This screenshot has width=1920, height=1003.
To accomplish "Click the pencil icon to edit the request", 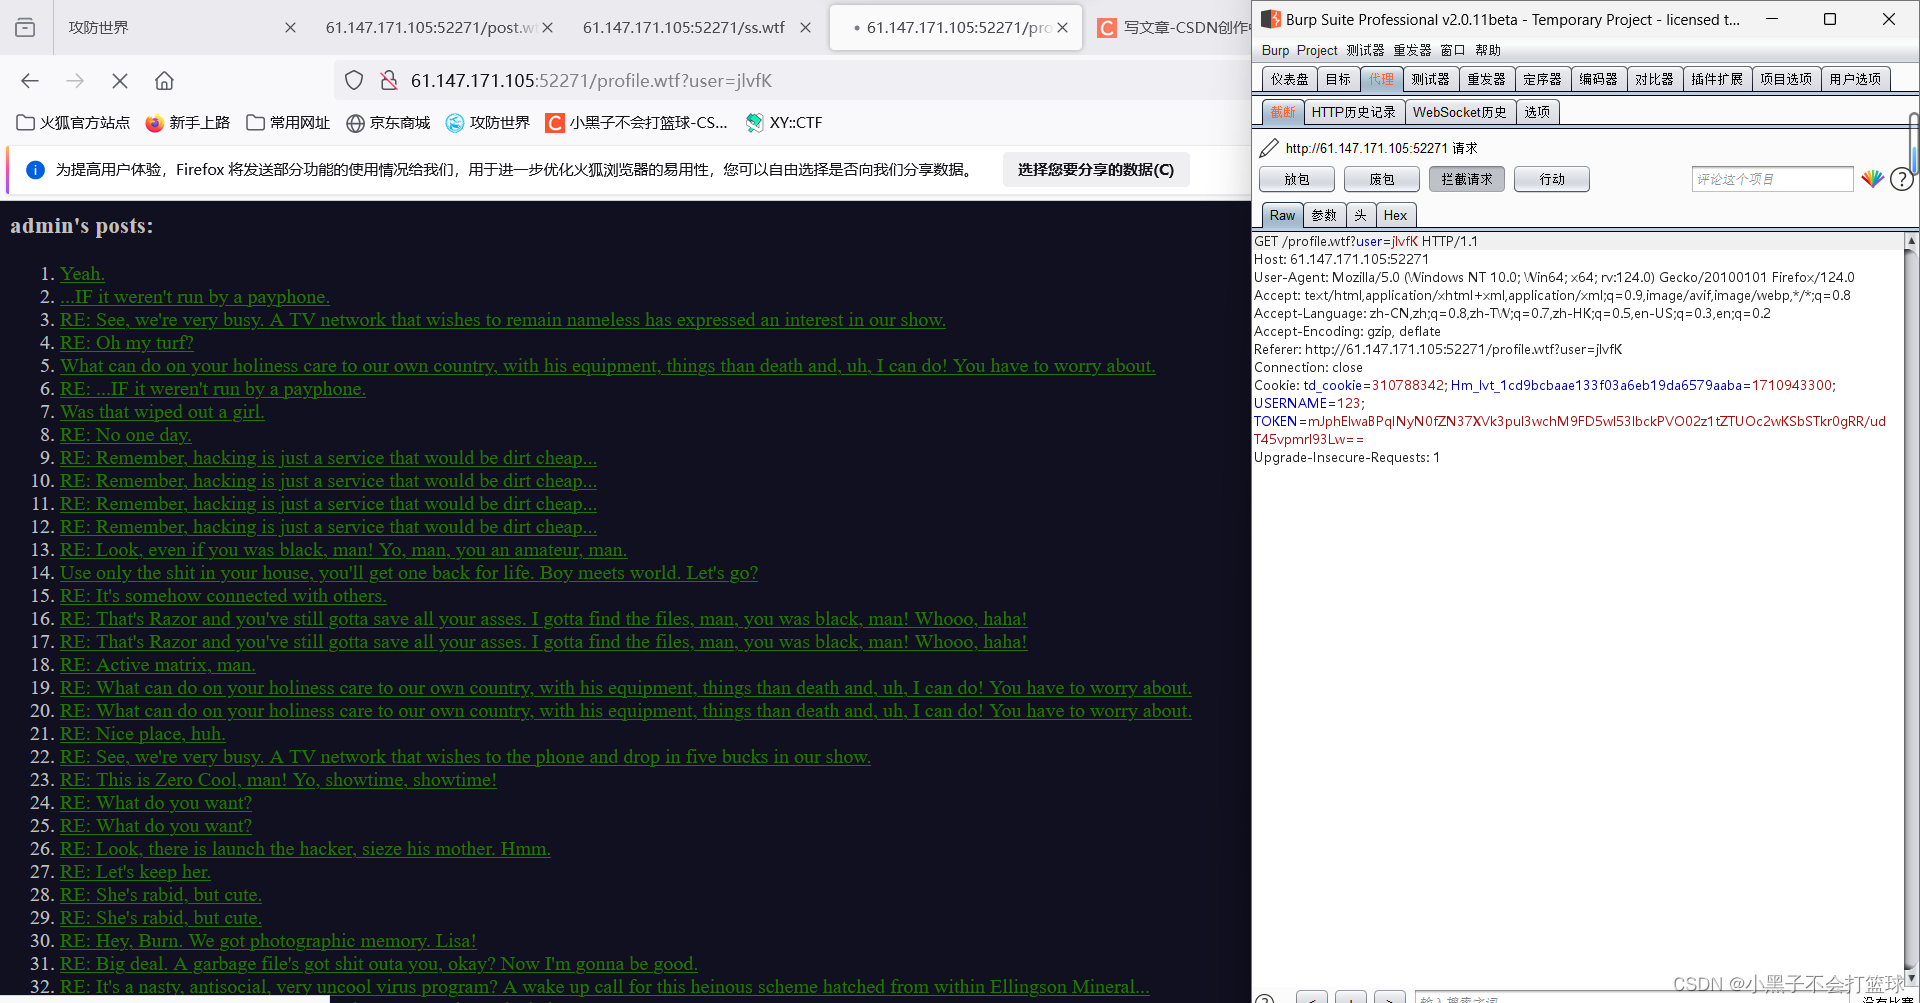I will click(1268, 147).
